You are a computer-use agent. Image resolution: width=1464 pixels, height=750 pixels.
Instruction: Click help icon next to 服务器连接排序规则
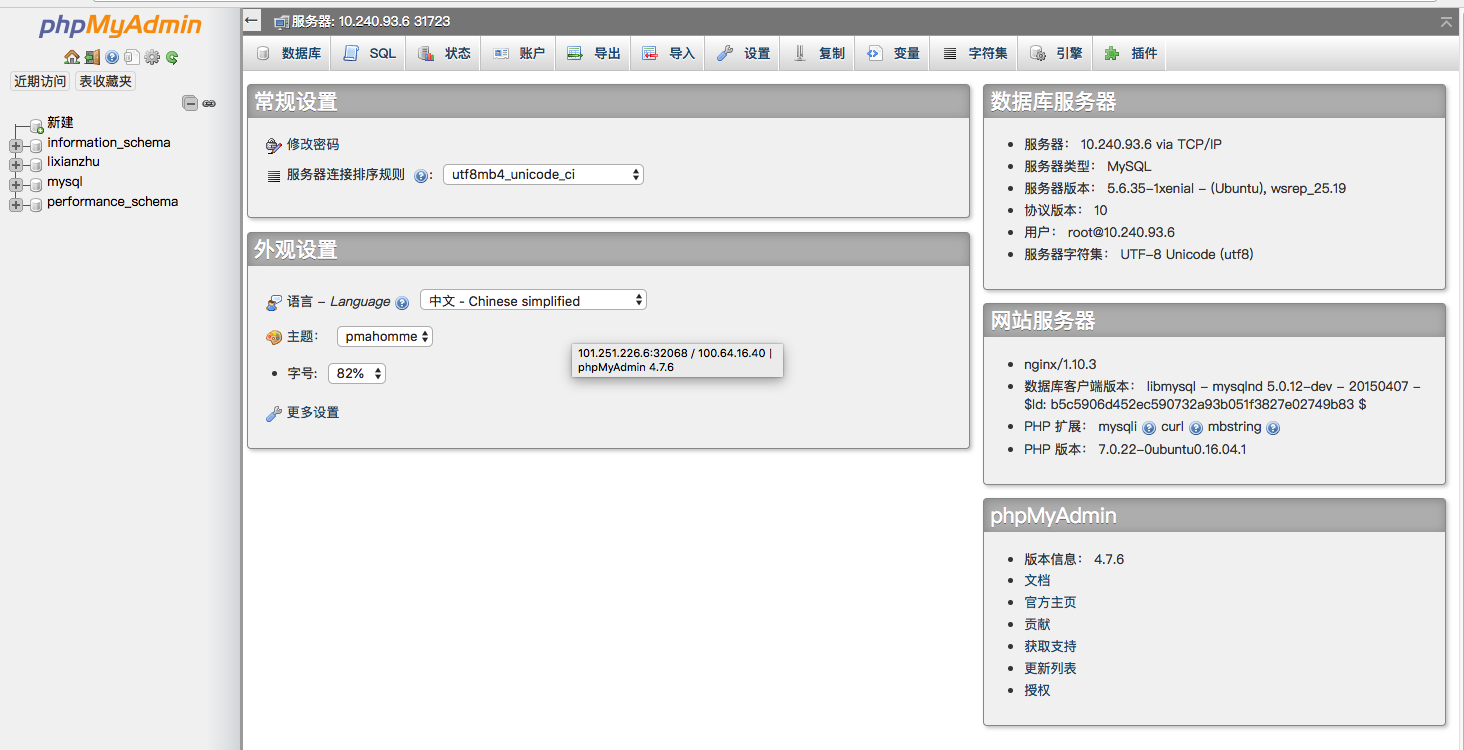point(421,176)
